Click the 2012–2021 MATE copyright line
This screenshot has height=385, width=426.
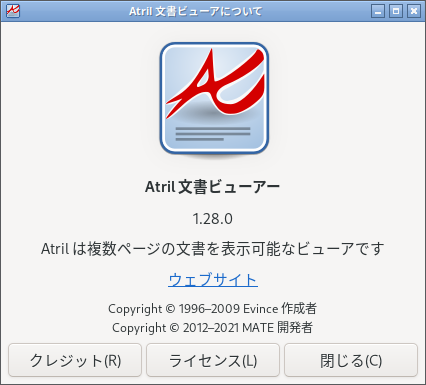(213, 328)
